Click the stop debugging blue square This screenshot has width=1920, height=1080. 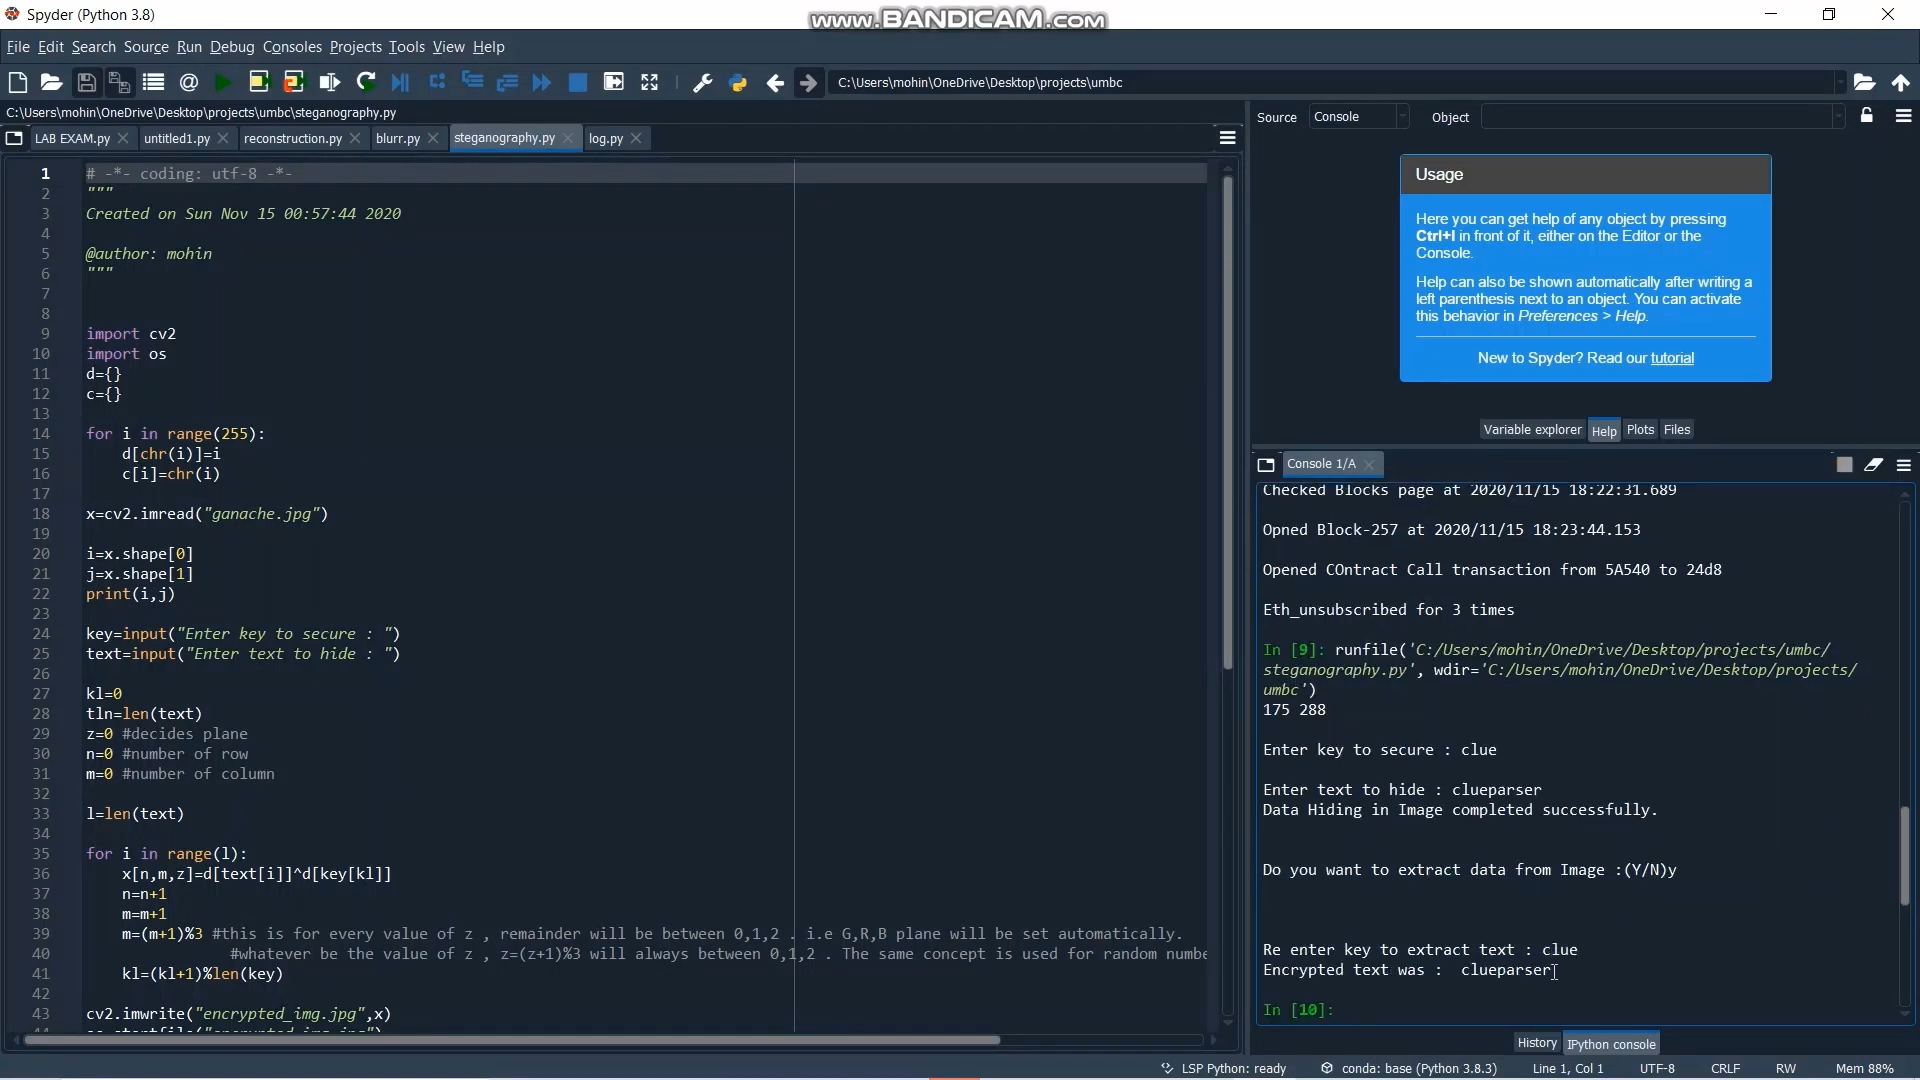[577, 82]
